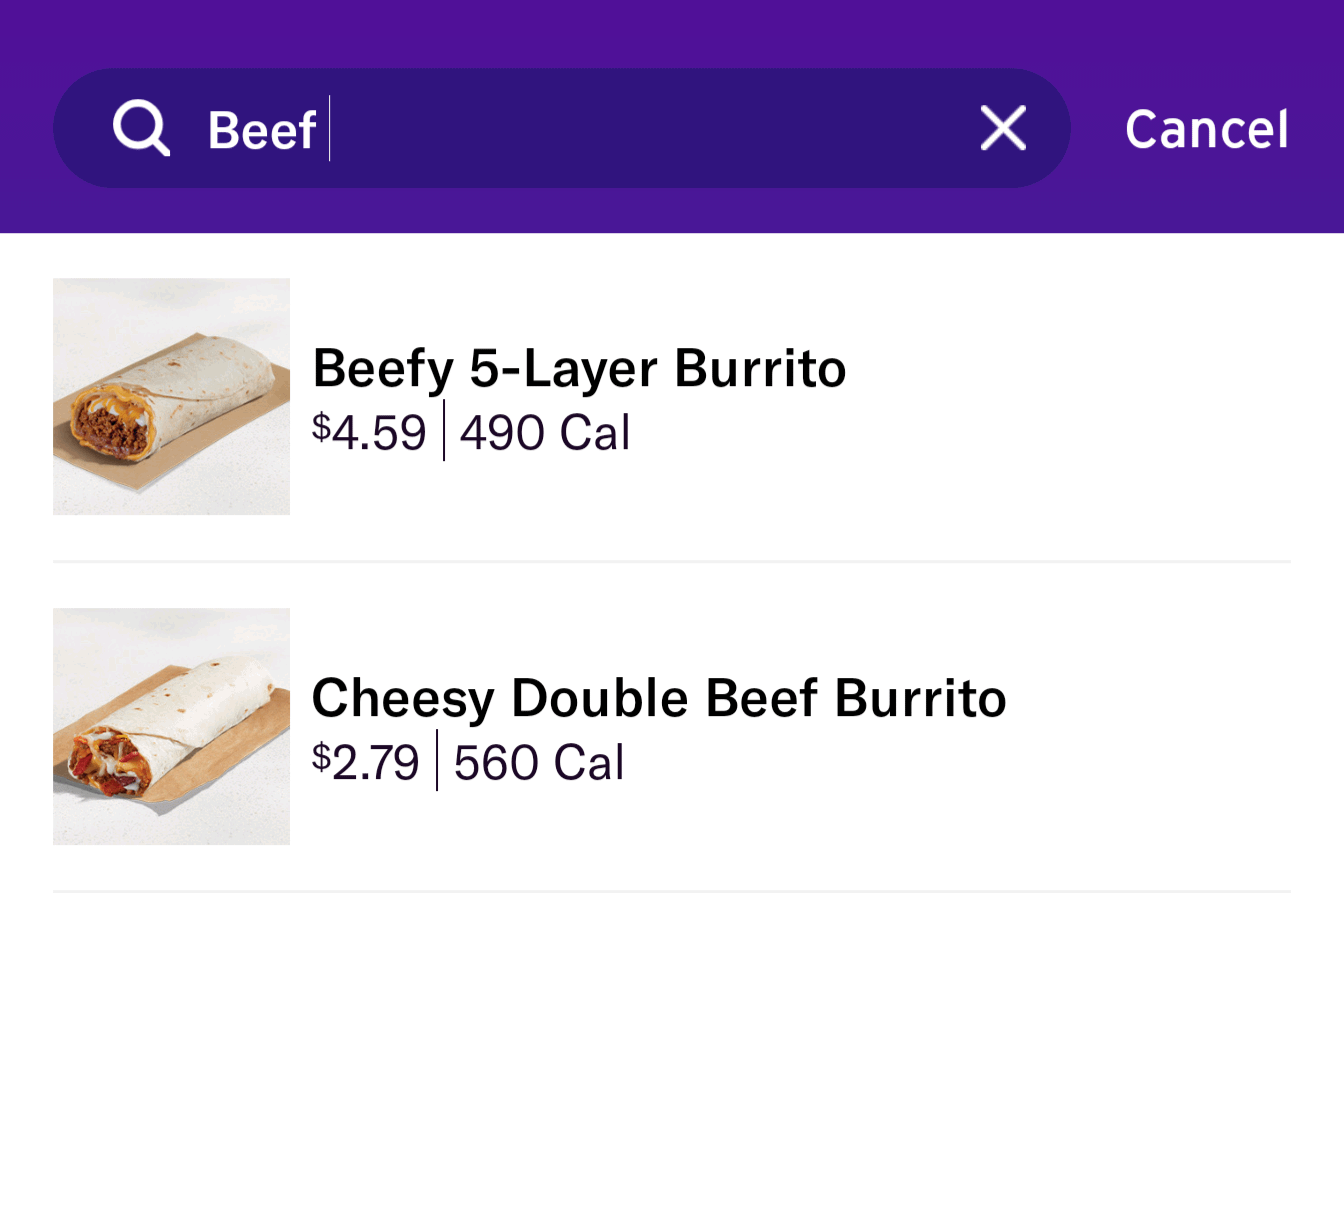This screenshot has height=1210, width=1344.
Task: Click the purple header area above the search bar
Action: (x=672, y=30)
